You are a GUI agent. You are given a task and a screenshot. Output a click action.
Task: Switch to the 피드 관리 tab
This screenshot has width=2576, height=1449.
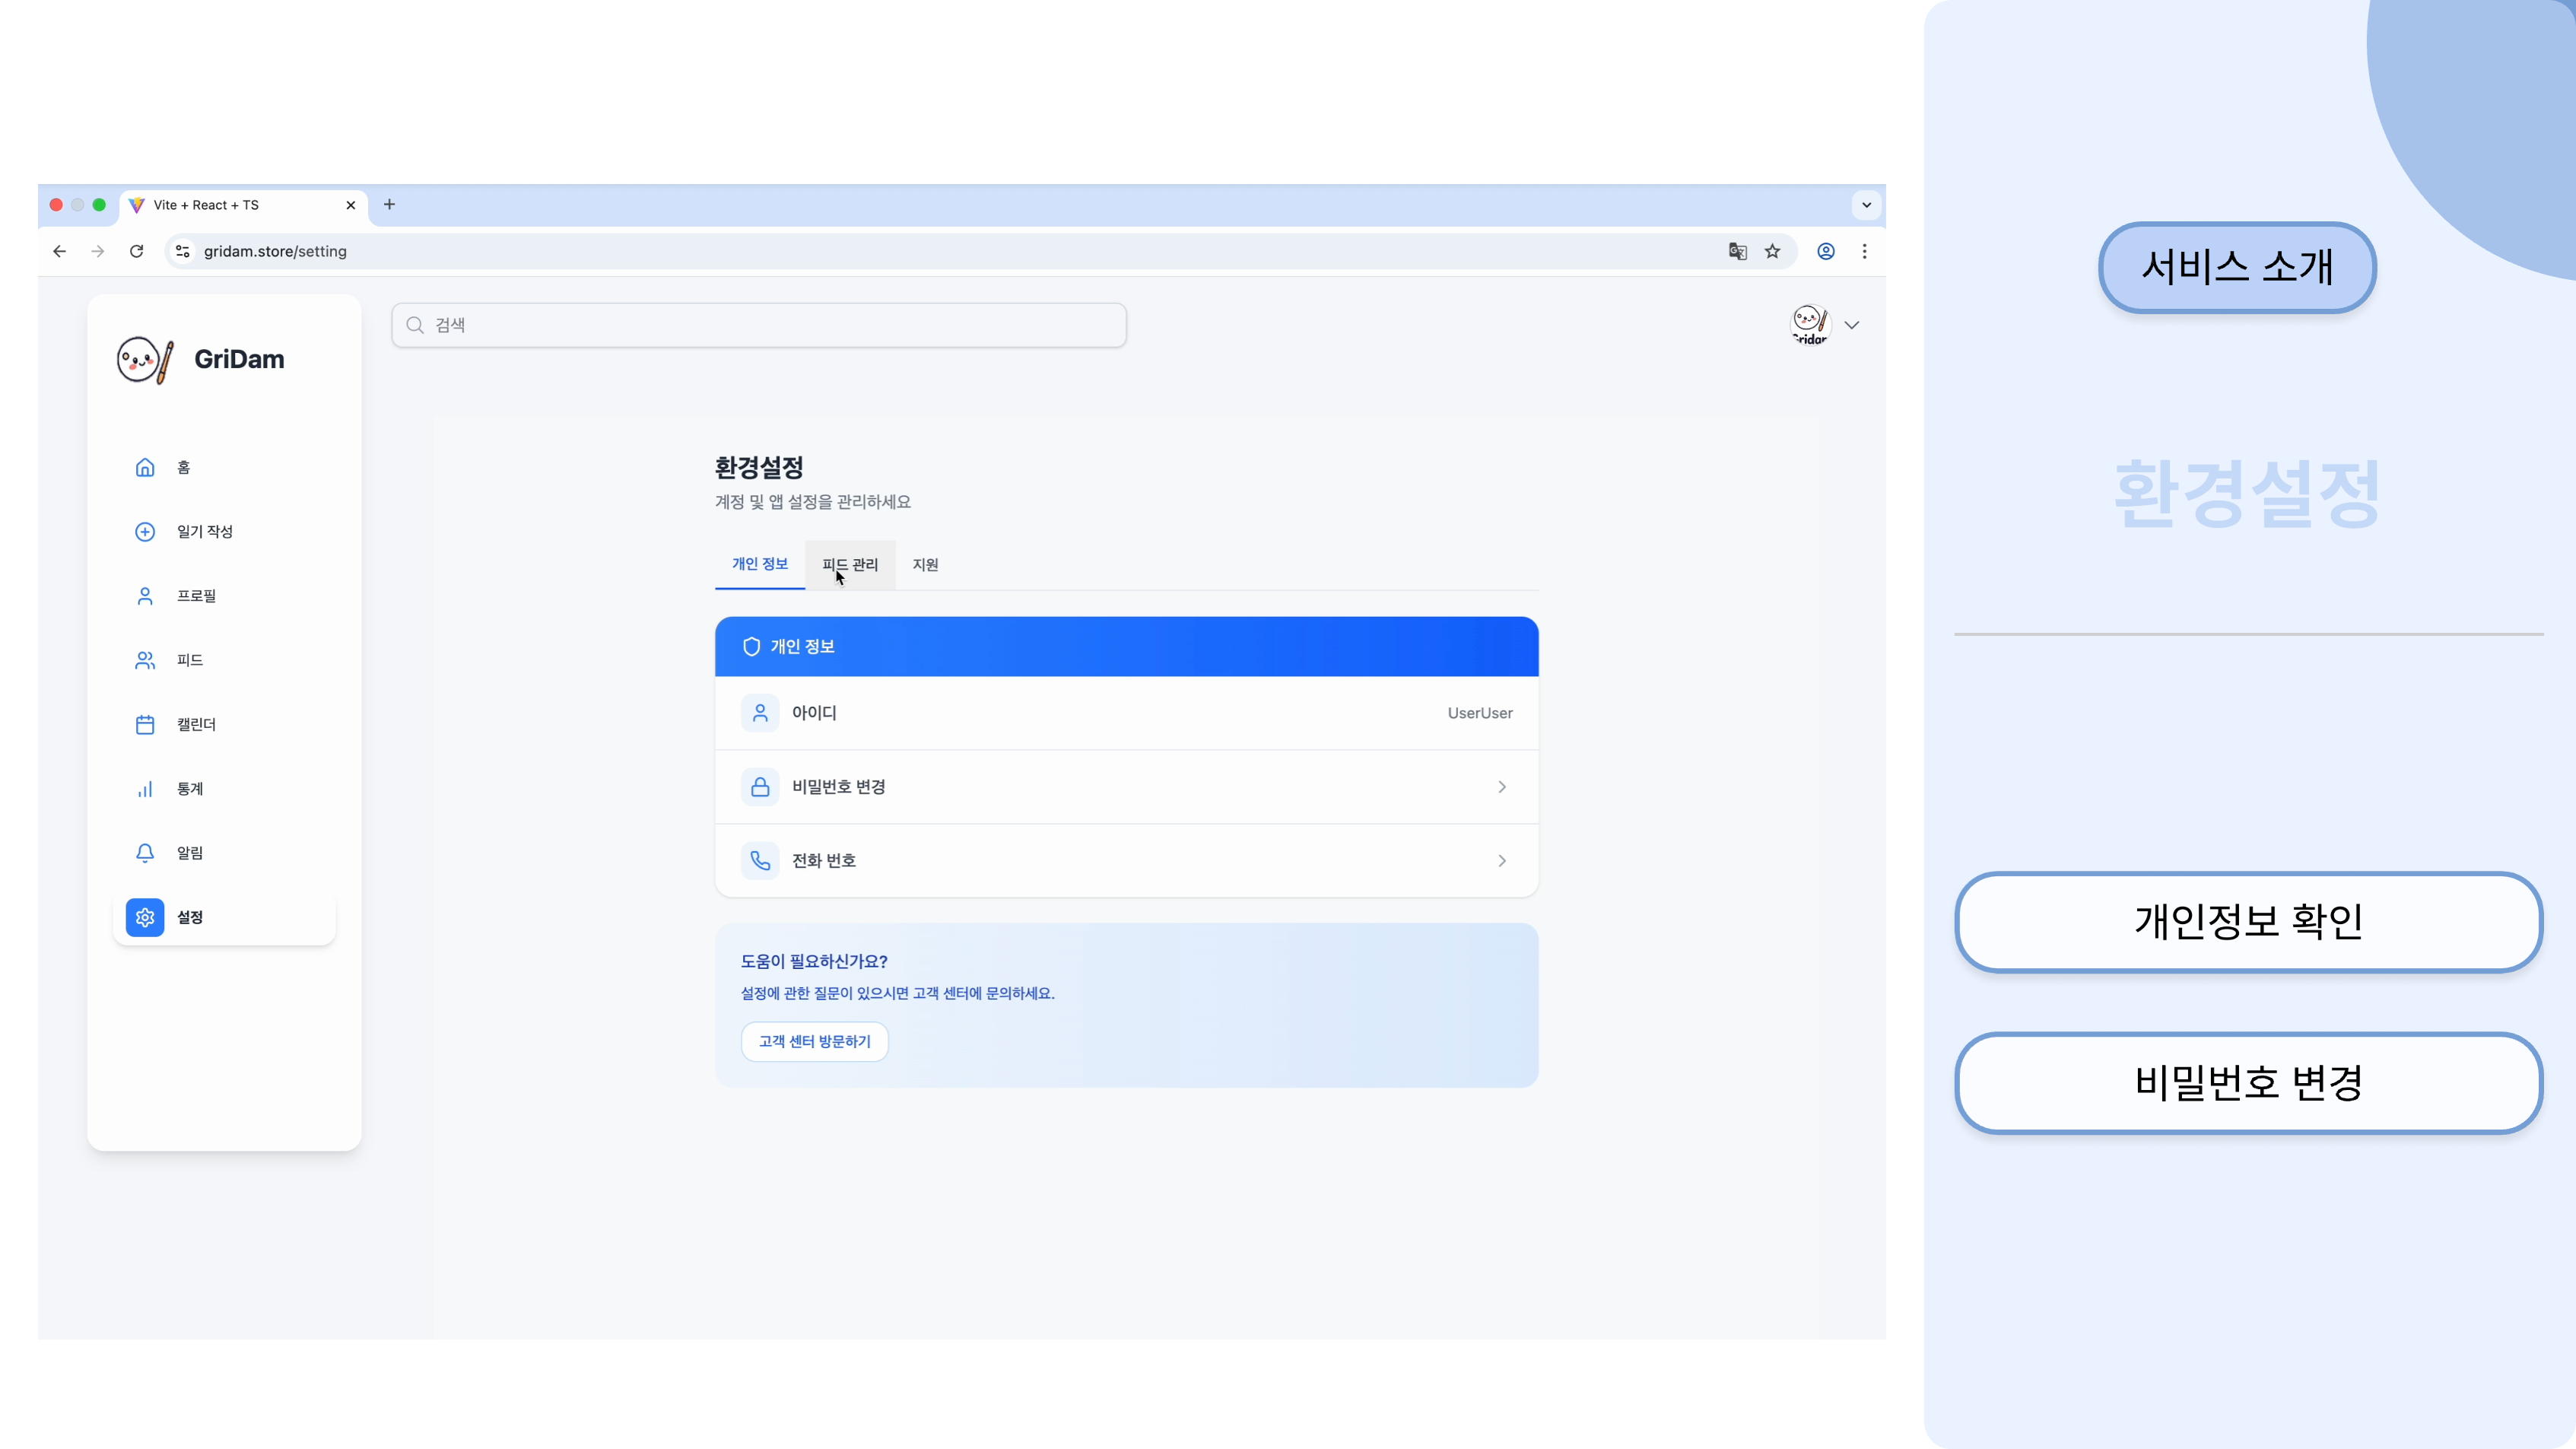(x=850, y=565)
